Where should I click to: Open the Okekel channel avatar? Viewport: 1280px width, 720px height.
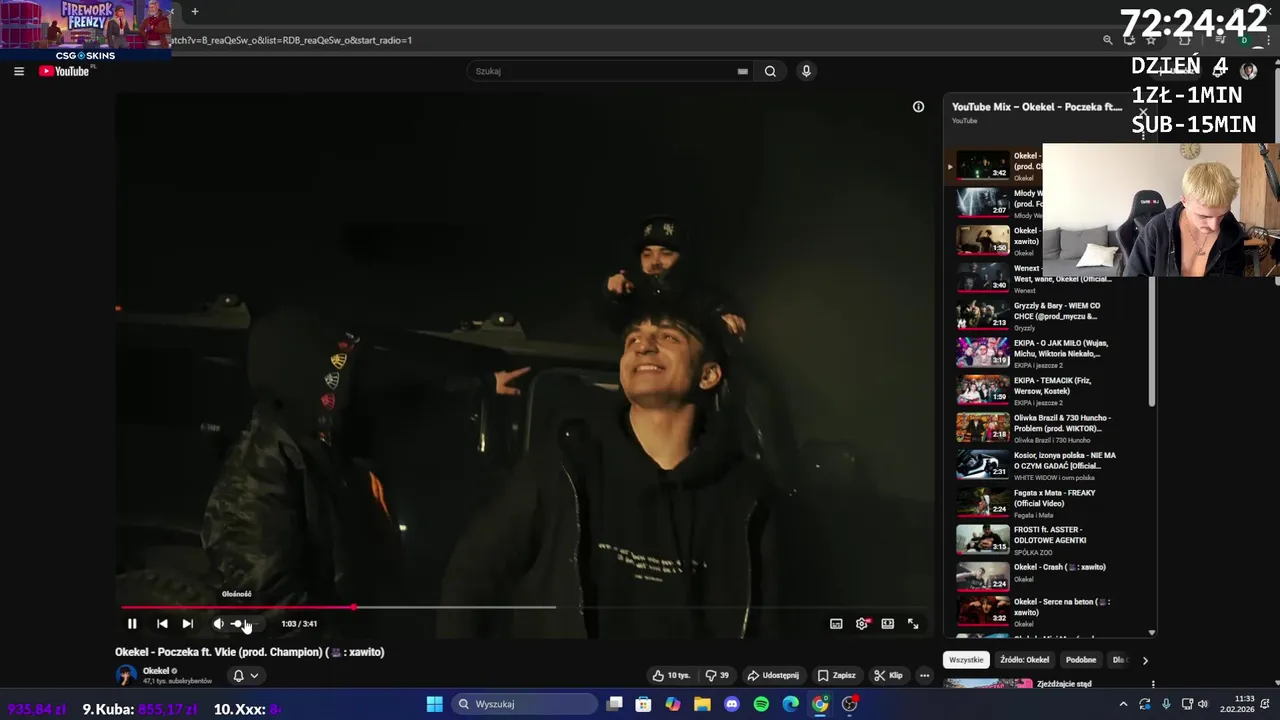[x=126, y=675]
